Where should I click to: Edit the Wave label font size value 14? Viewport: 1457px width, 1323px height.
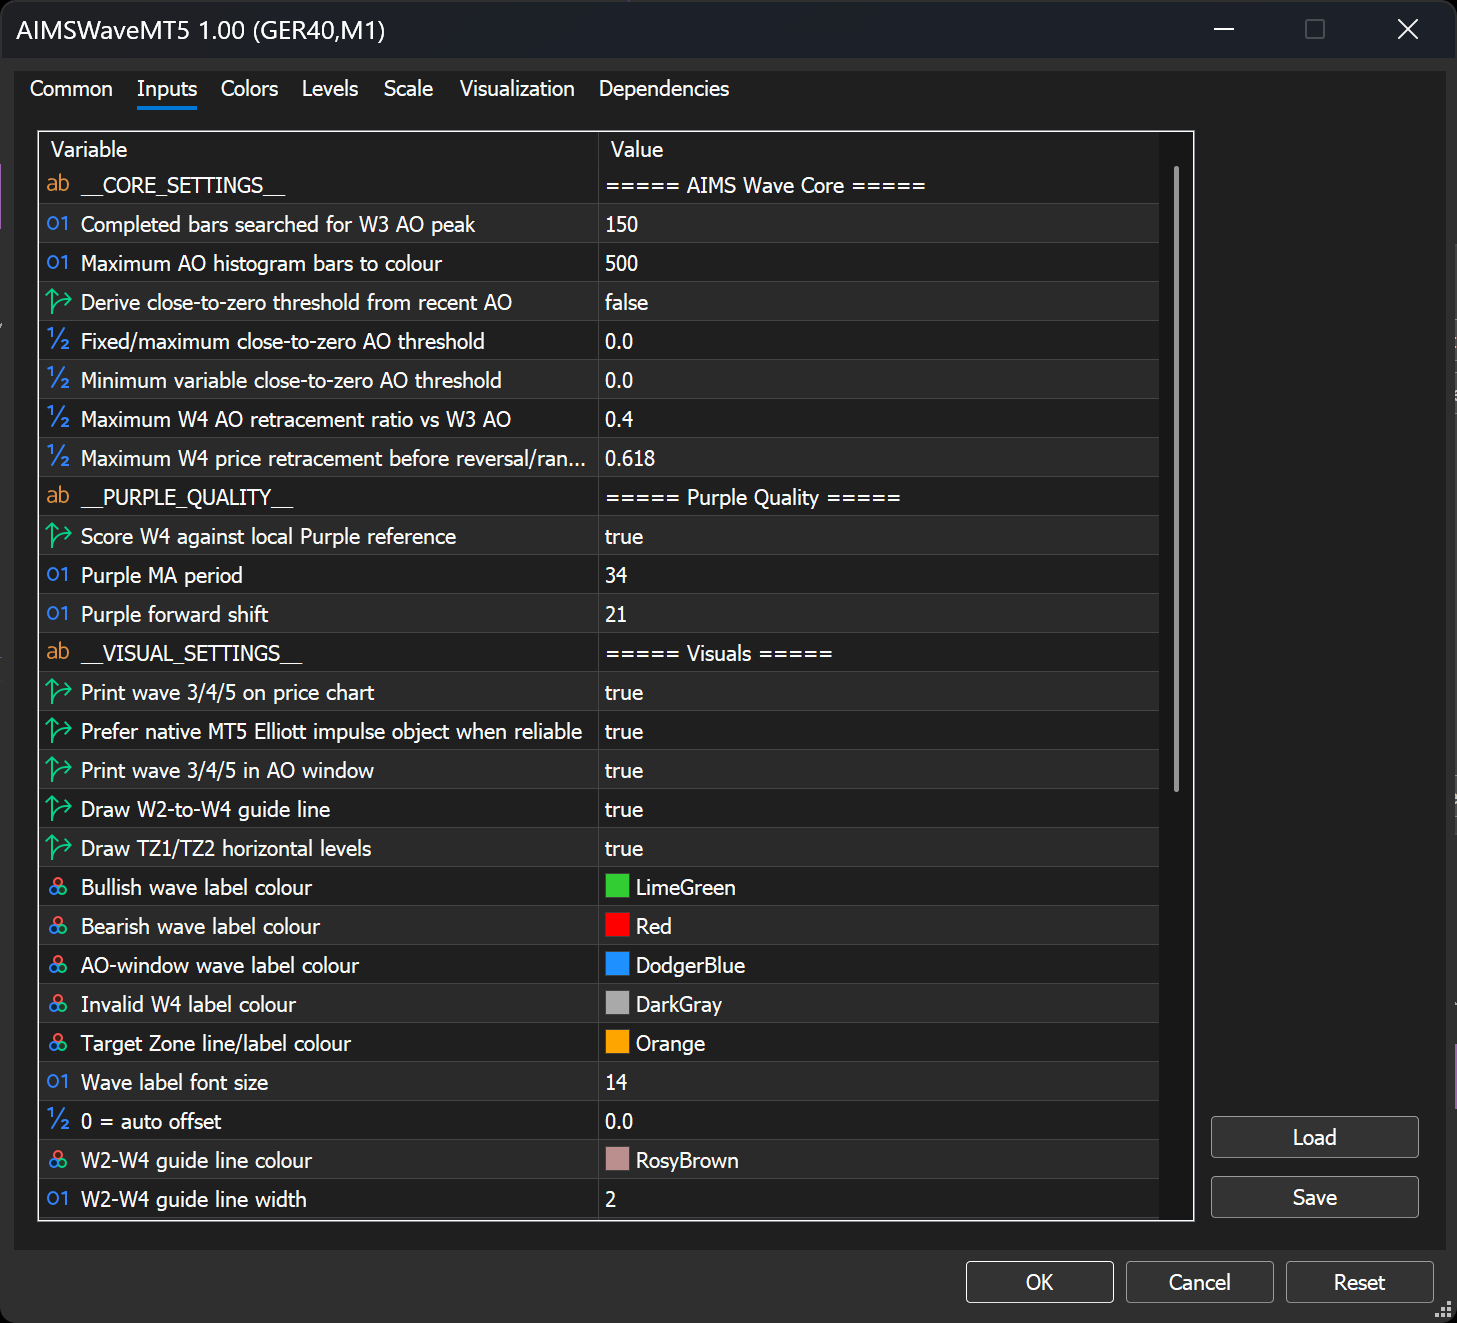879,1082
